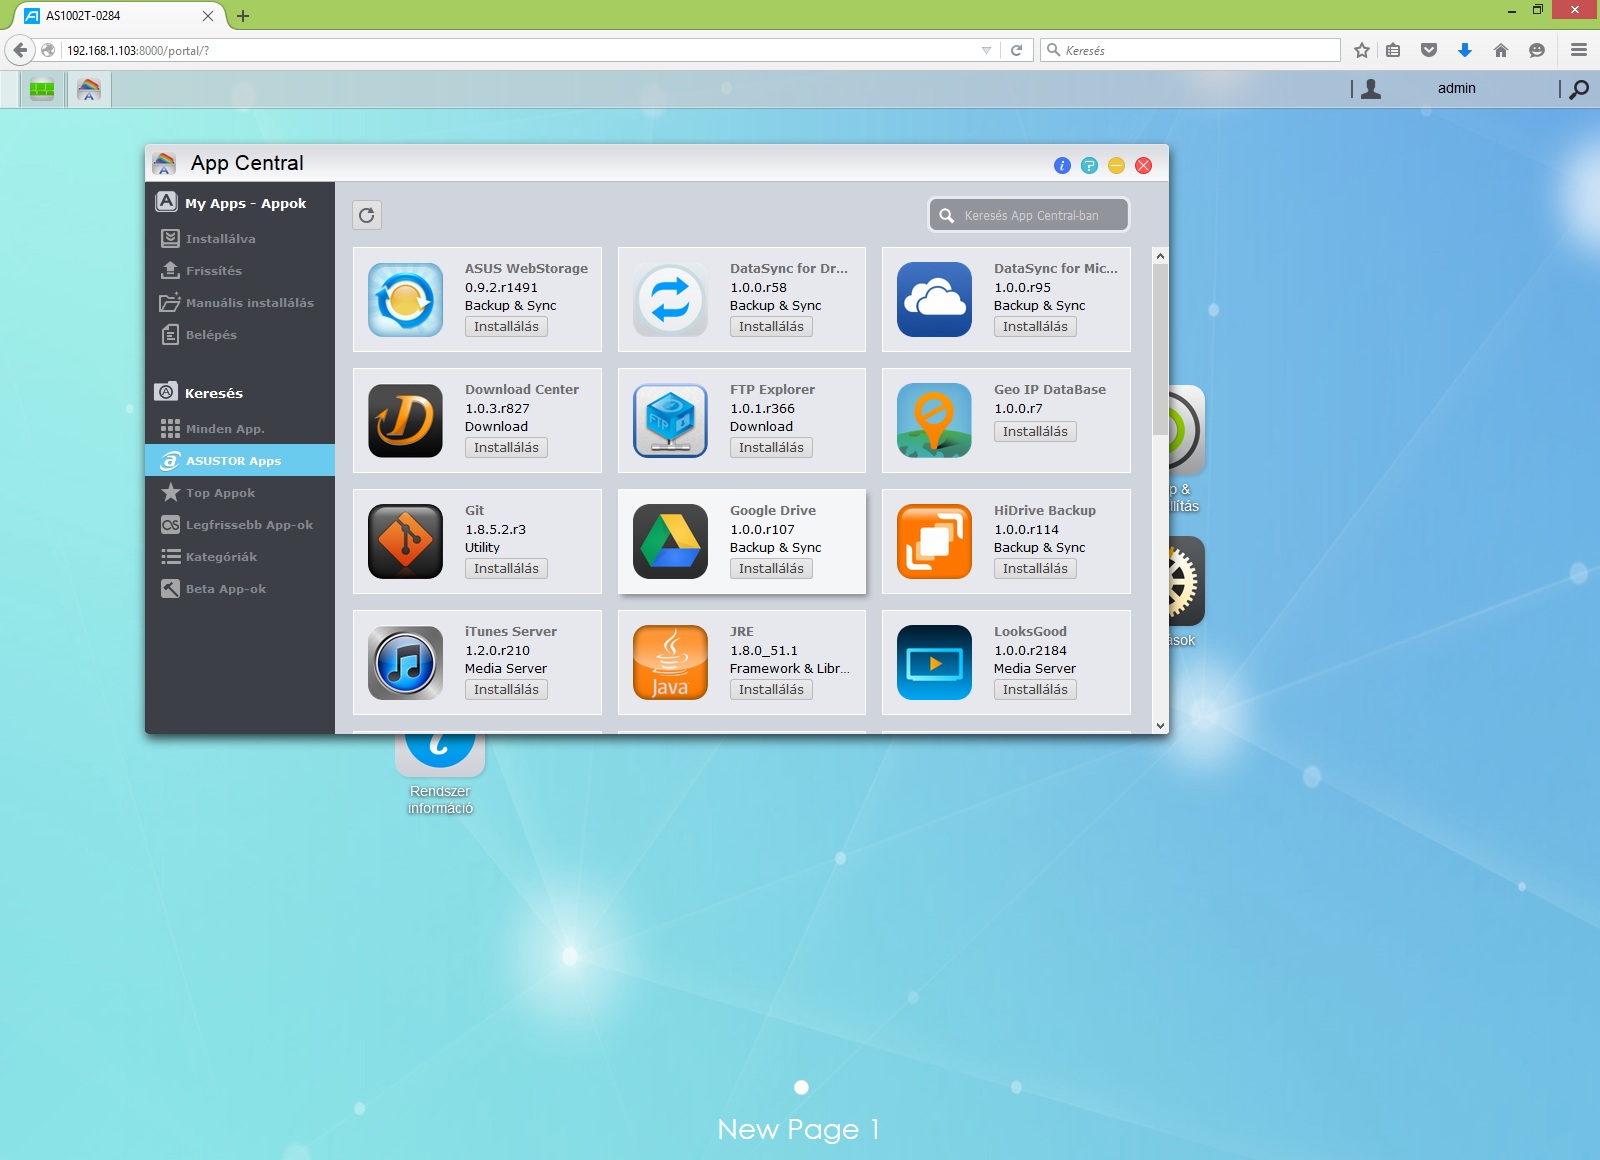The image size is (1600, 1160).
Task: Open App Central help icon
Action: 1089,166
